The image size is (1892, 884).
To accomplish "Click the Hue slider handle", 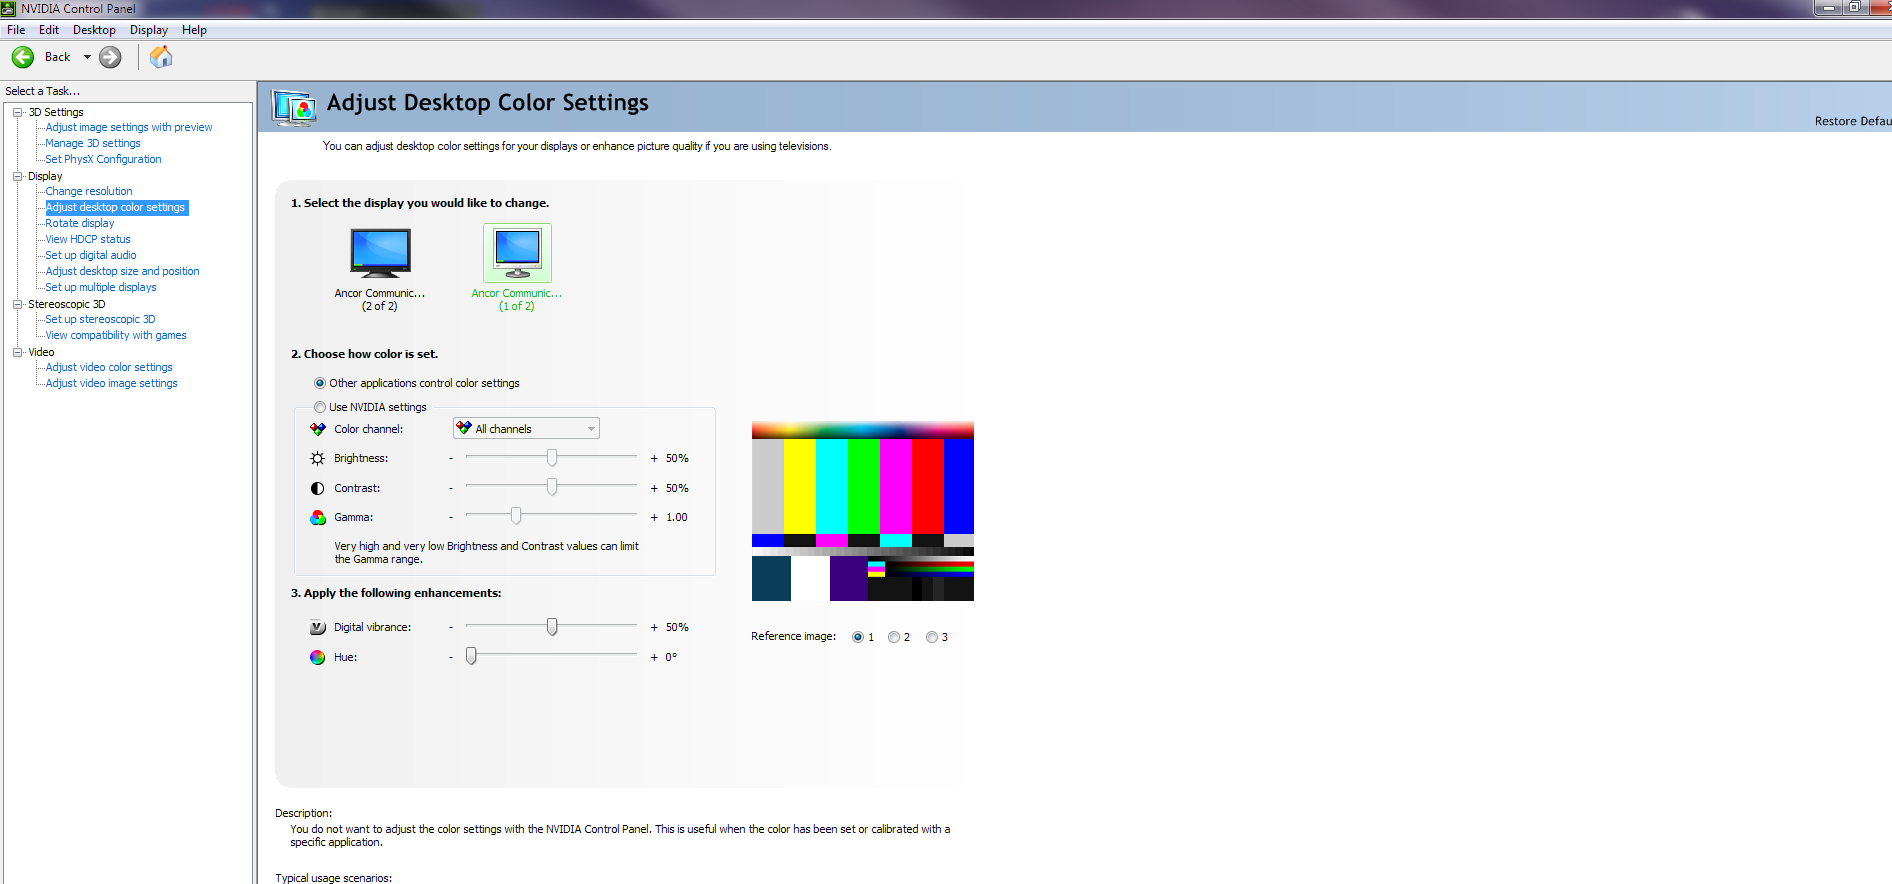I will pos(471,656).
